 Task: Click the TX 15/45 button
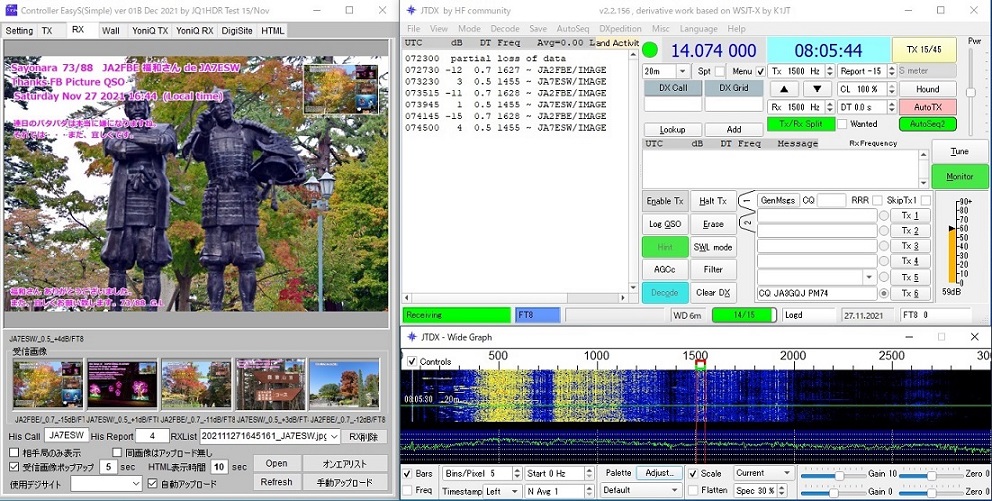[x=924, y=50]
